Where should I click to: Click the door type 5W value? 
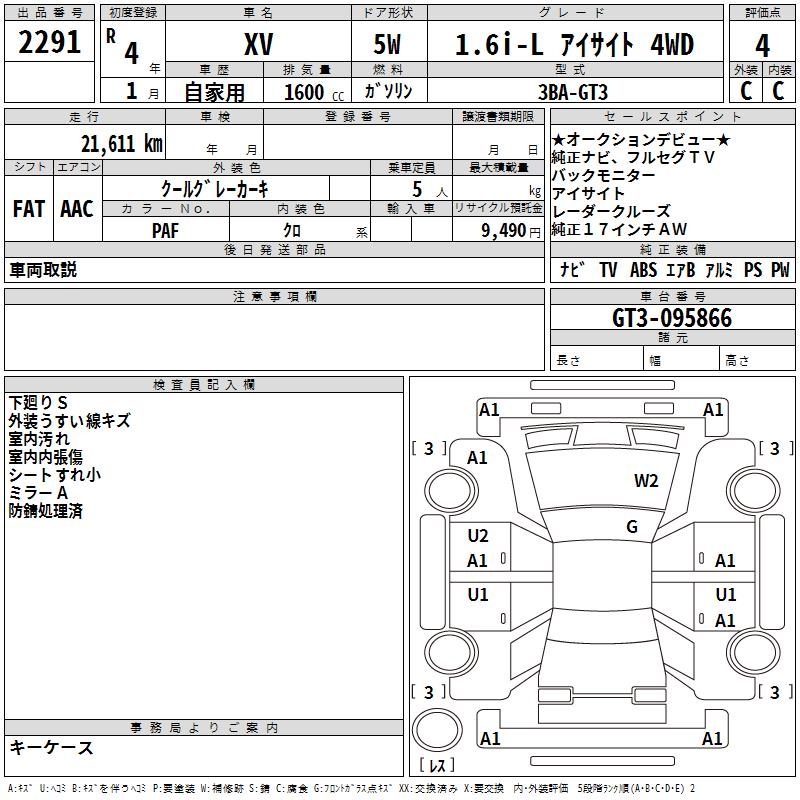pos(387,44)
